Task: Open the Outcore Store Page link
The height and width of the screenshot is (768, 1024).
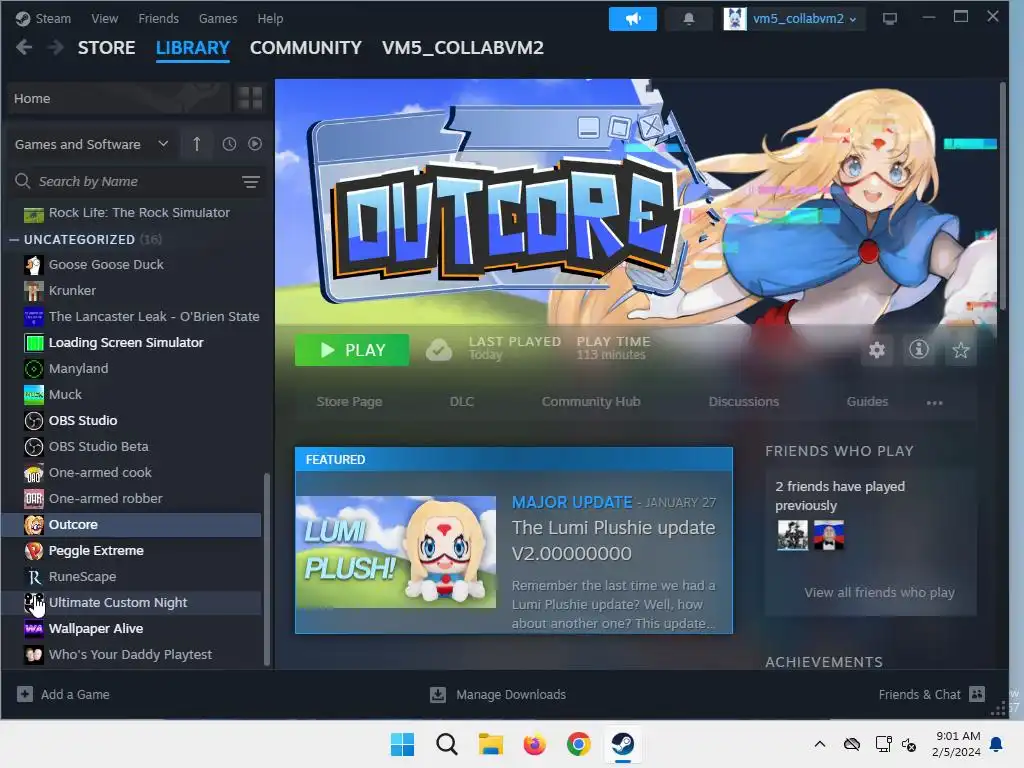Action: (x=349, y=402)
